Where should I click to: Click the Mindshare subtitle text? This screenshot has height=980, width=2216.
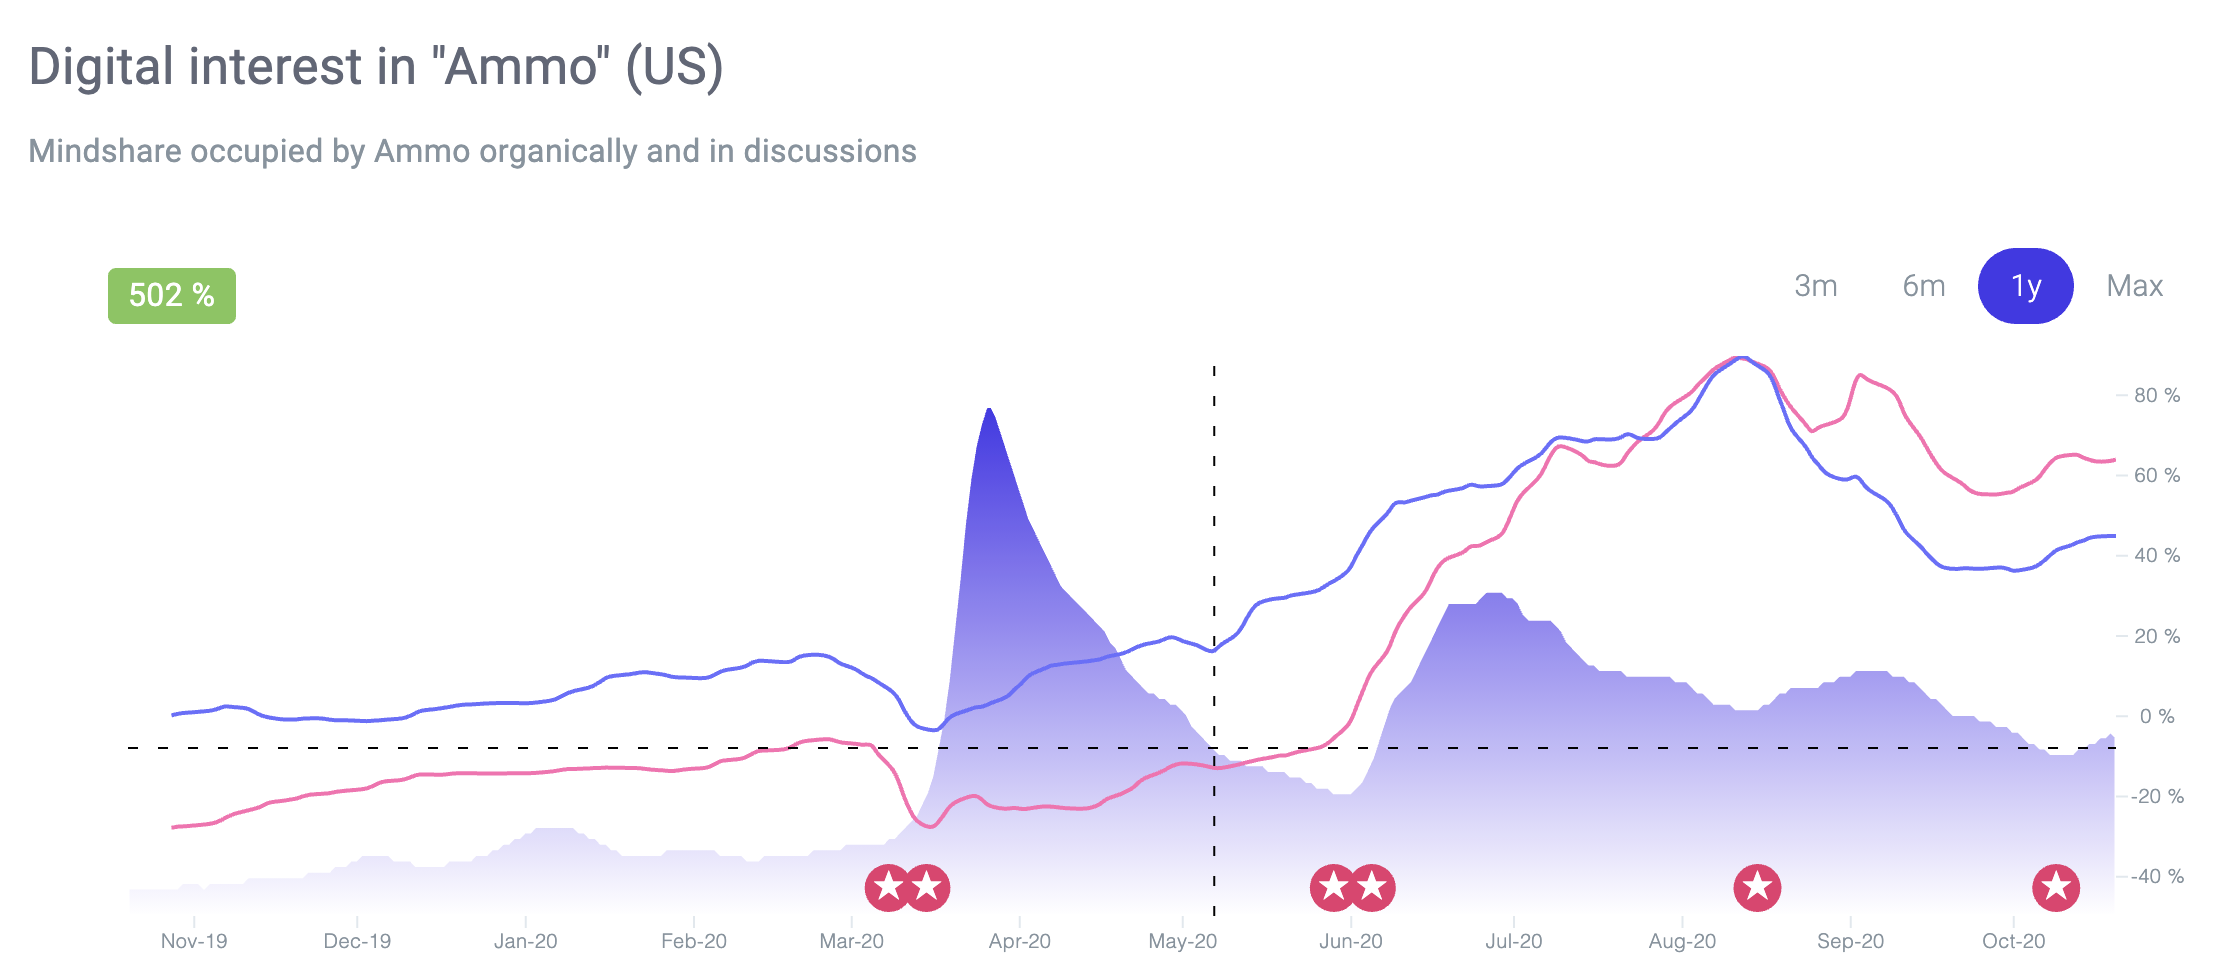[x=472, y=151]
